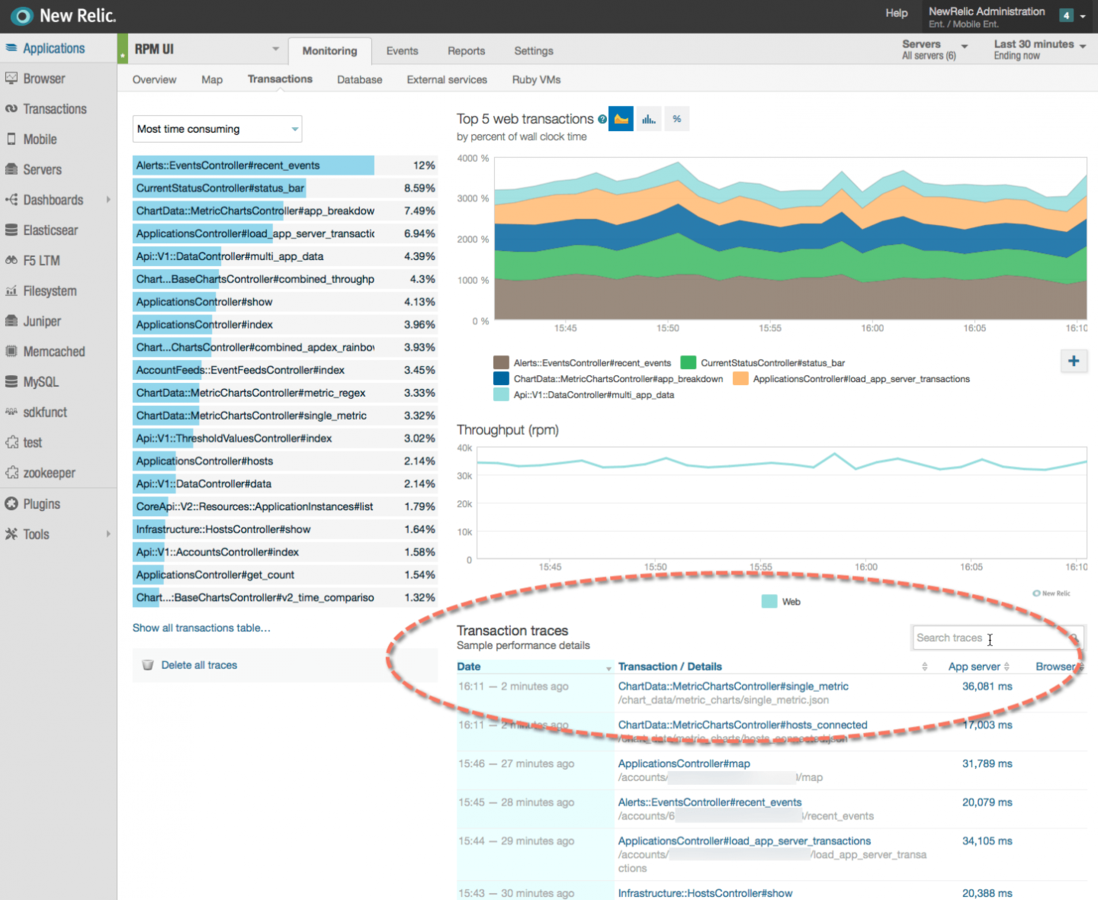Screen dimensions: 1098x900
Task: Click Show all transactions table link
Action: point(201,628)
